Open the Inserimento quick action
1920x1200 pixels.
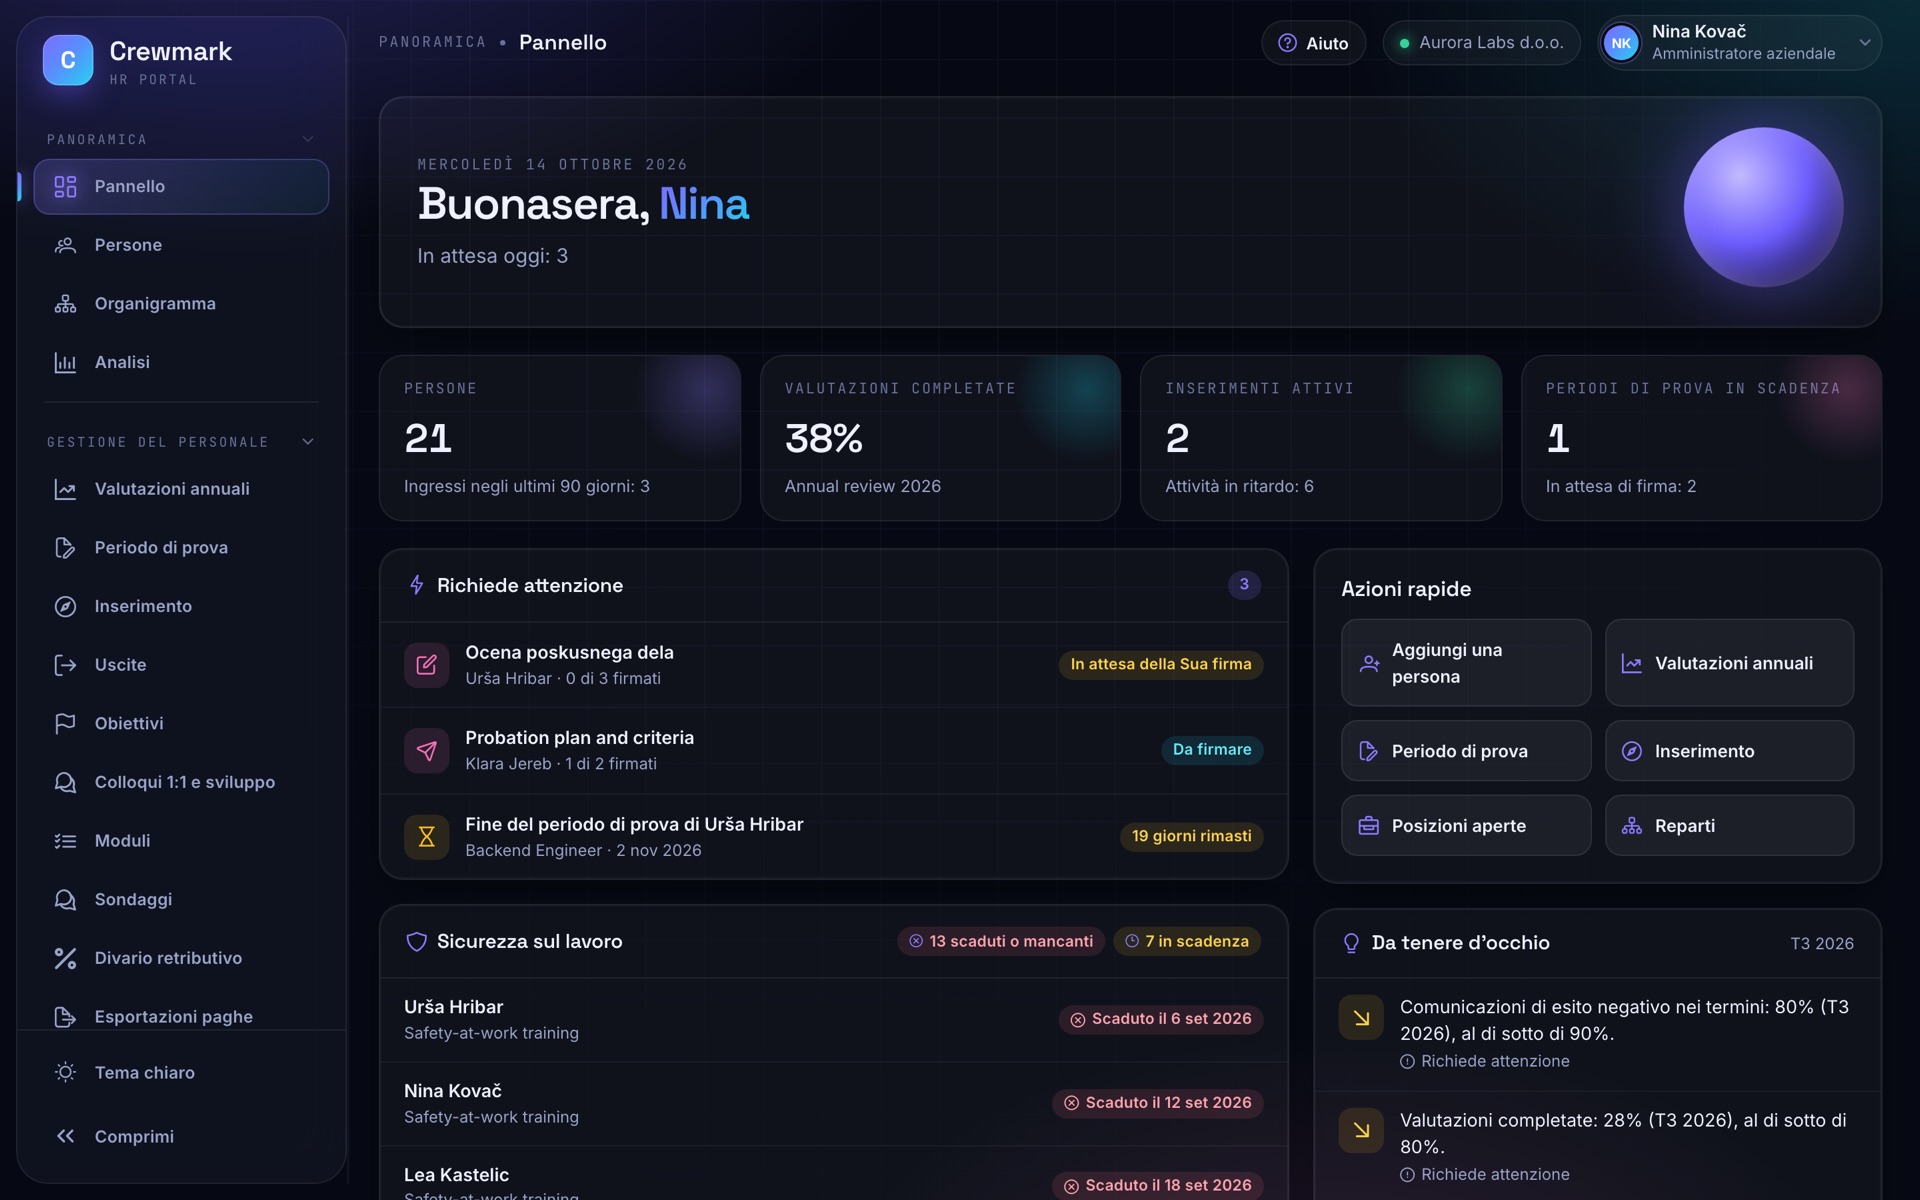tap(1729, 751)
